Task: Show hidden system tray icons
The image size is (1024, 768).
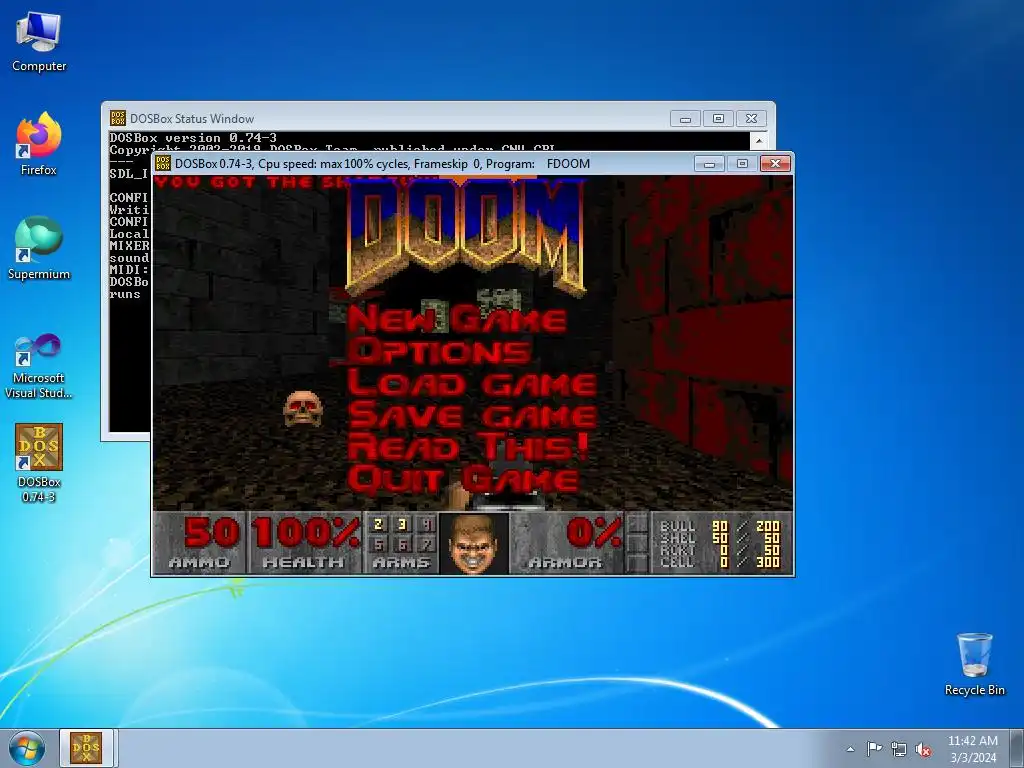Action: pos(850,749)
